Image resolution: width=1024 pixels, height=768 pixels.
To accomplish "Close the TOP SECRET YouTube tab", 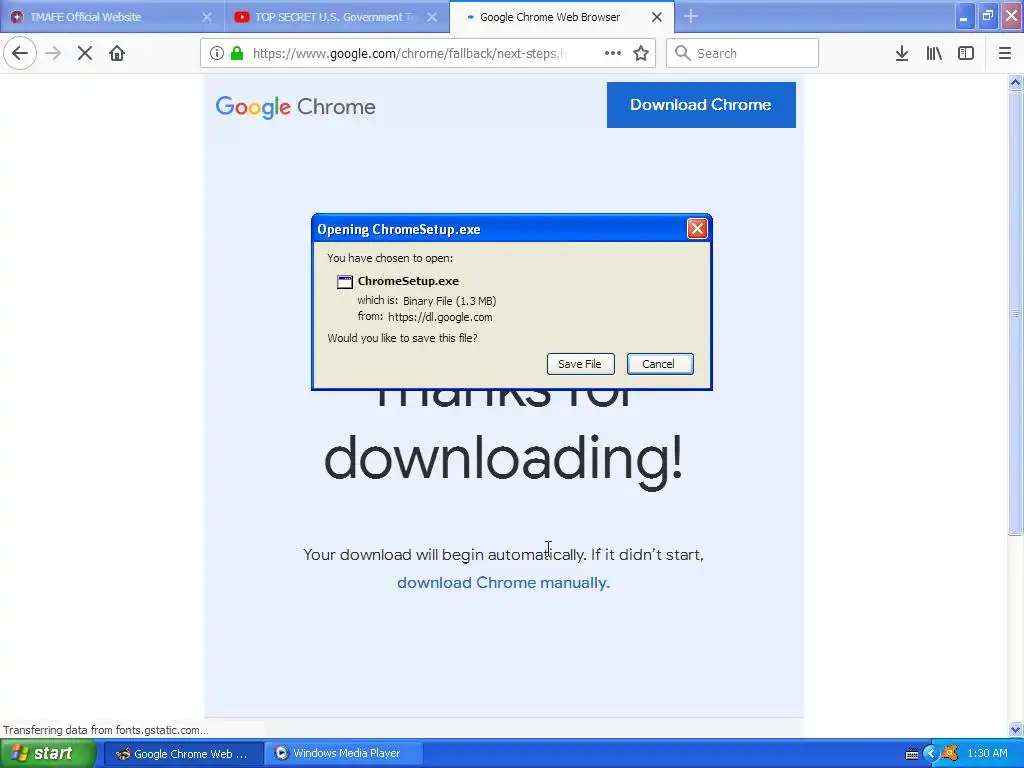I will (432, 17).
